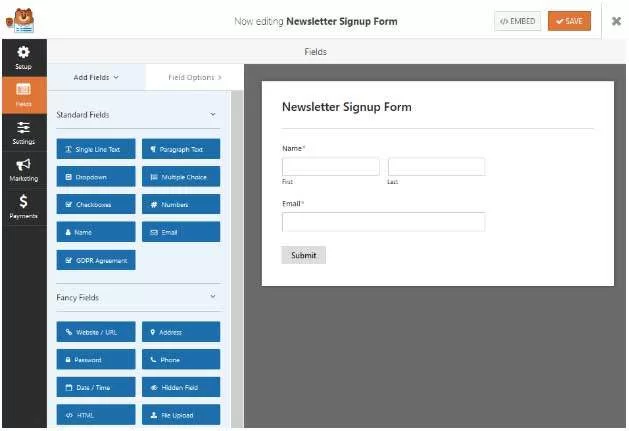Save the form with the Save button
The width and height of the screenshot is (629, 431).
point(569,21)
